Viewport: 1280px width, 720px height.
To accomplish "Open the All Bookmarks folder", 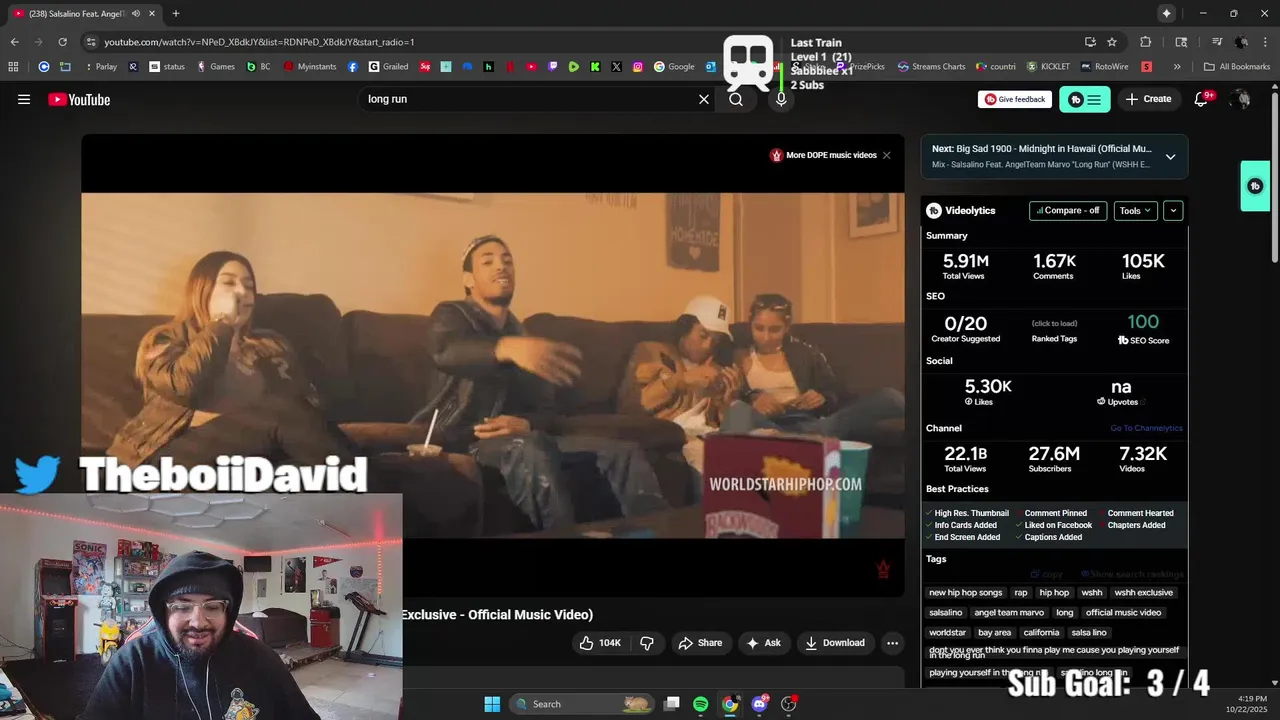I will (x=1237, y=67).
